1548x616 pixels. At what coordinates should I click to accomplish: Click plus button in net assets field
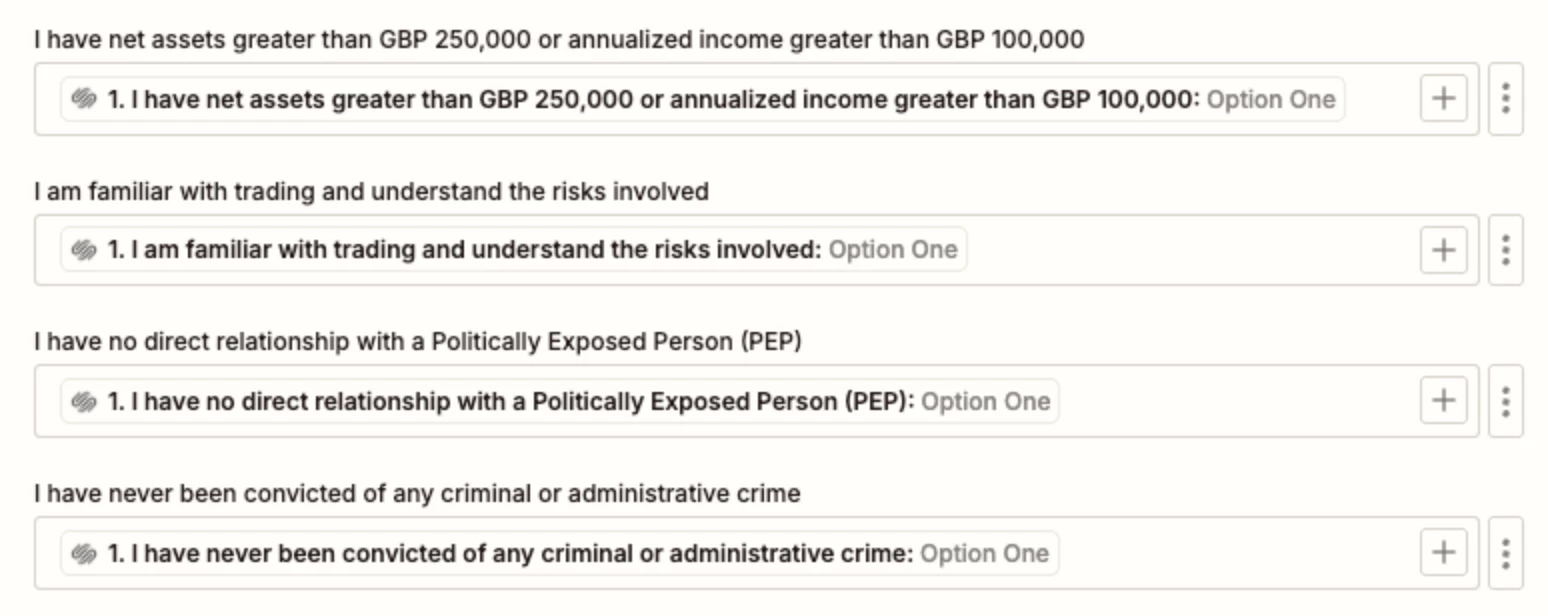tap(1443, 98)
